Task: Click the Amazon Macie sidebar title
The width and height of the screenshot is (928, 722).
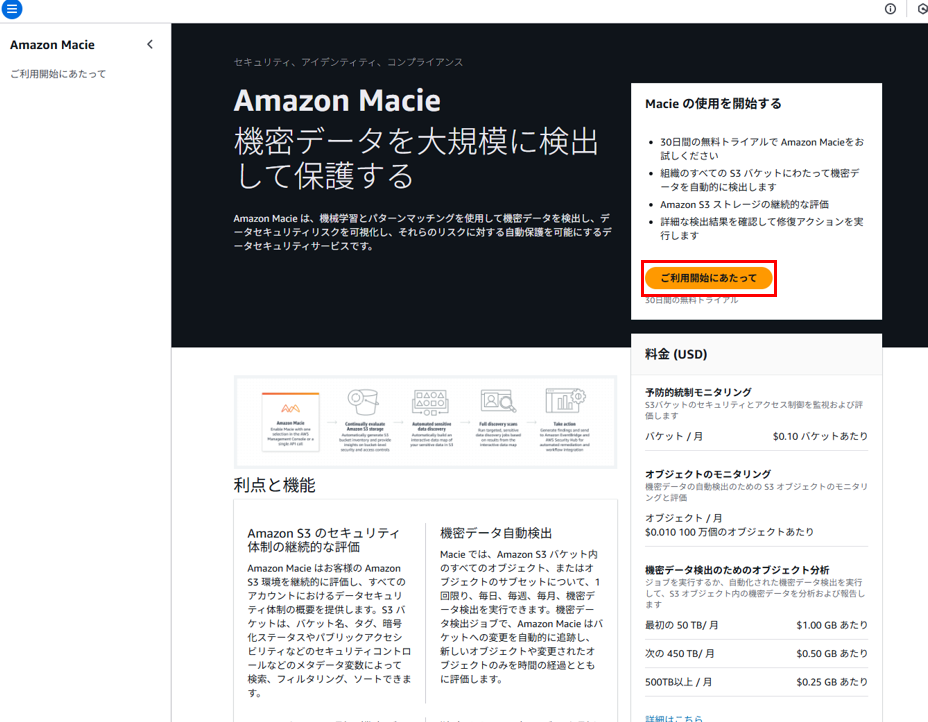Action: [x=52, y=45]
